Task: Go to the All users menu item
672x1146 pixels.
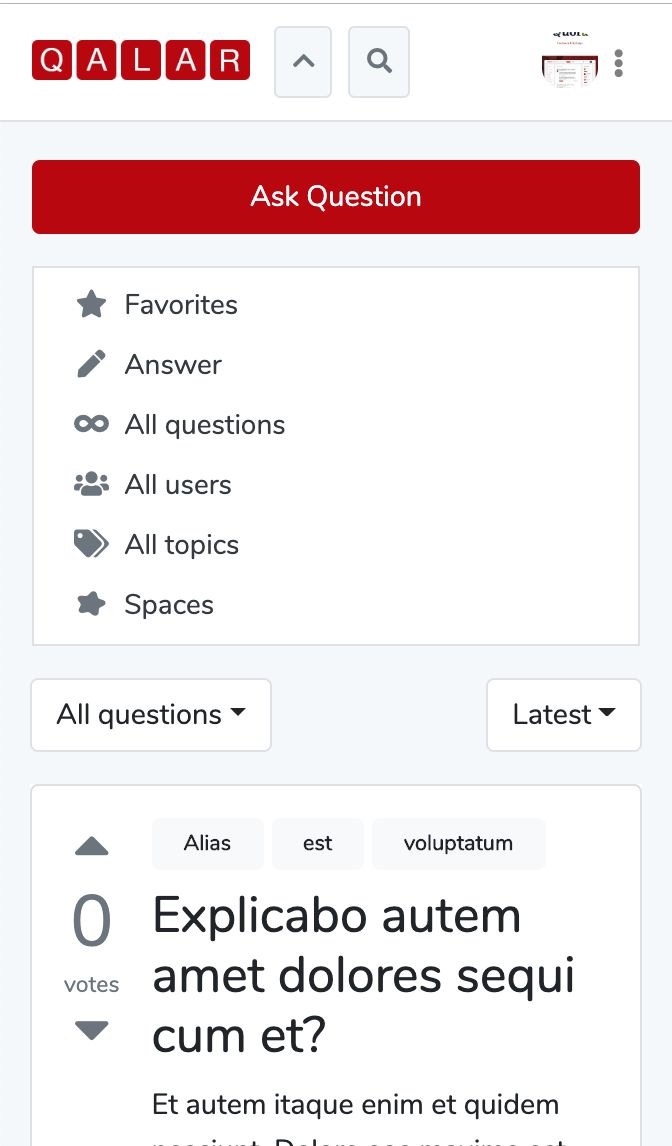Action: [x=178, y=485]
